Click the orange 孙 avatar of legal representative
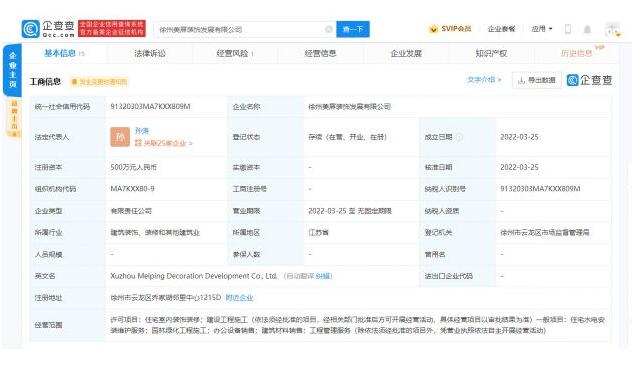The image size is (635, 367). [x=120, y=137]
